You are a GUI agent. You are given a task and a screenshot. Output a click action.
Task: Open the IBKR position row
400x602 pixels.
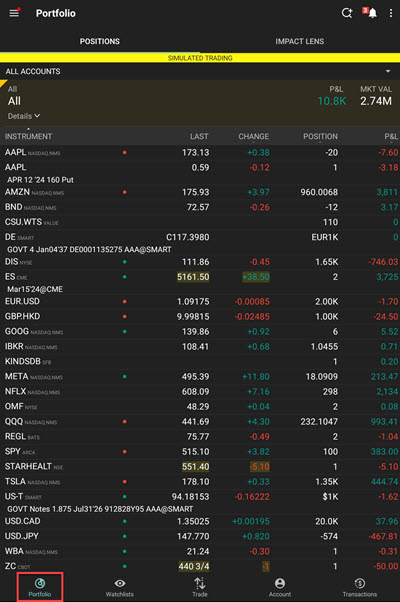[x=200, y=346]
